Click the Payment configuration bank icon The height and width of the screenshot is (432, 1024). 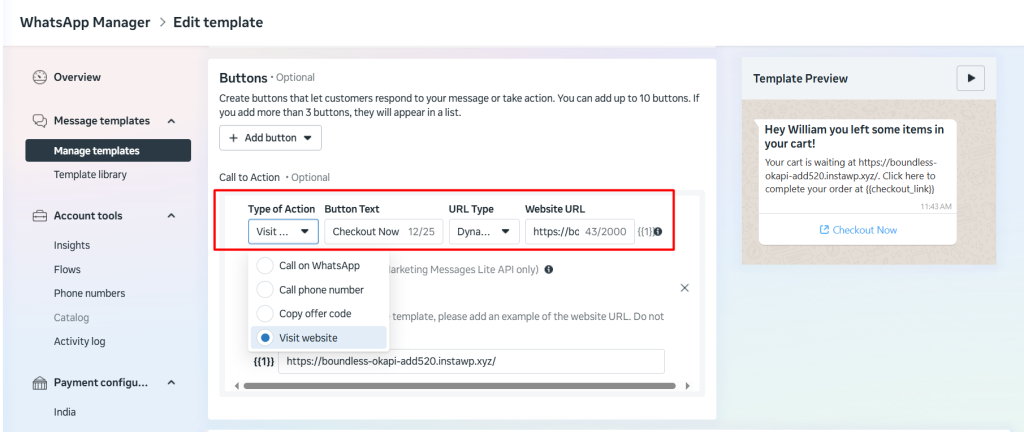40,383
